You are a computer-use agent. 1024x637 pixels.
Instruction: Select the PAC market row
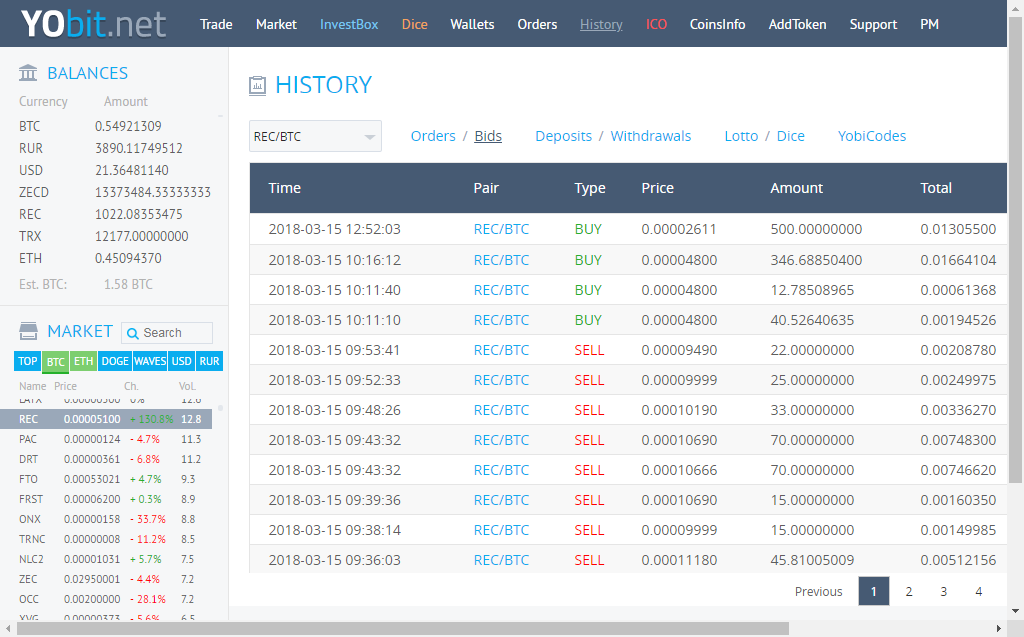tap(106, 439)
